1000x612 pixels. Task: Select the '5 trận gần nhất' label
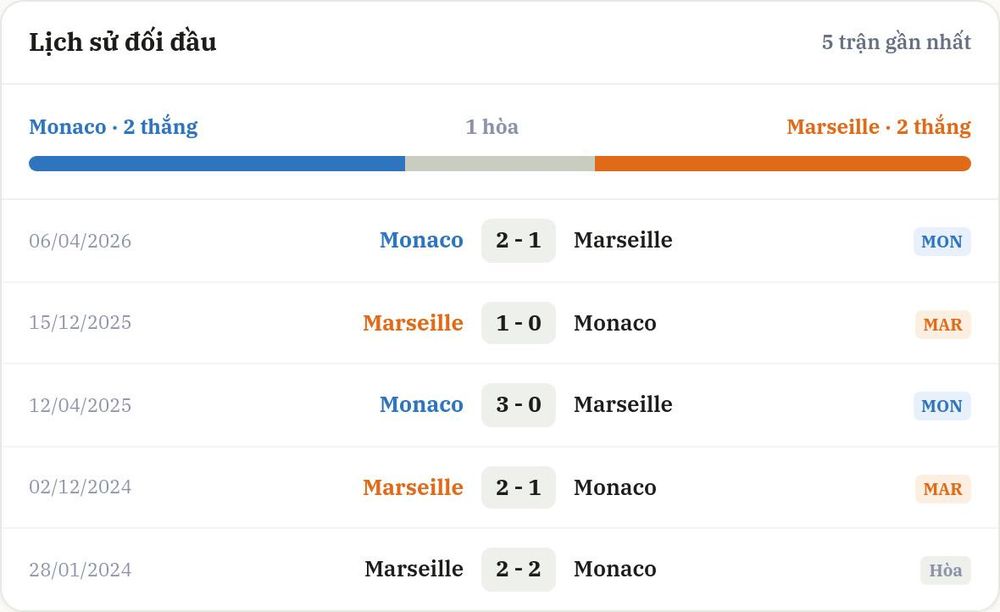coord(896,42)
